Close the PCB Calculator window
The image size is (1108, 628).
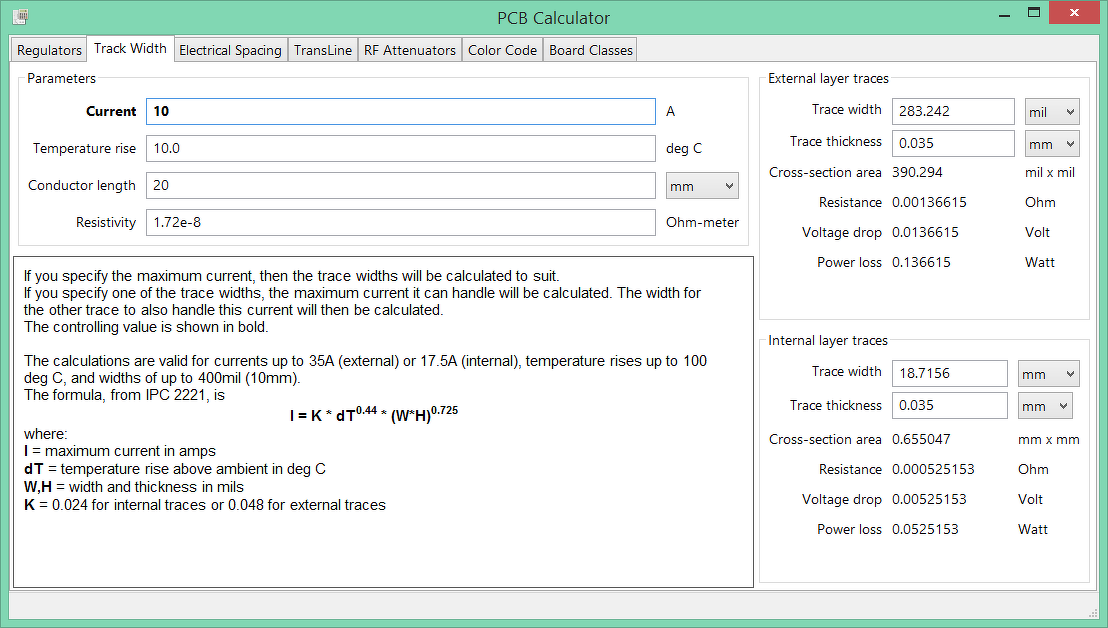1074,13
